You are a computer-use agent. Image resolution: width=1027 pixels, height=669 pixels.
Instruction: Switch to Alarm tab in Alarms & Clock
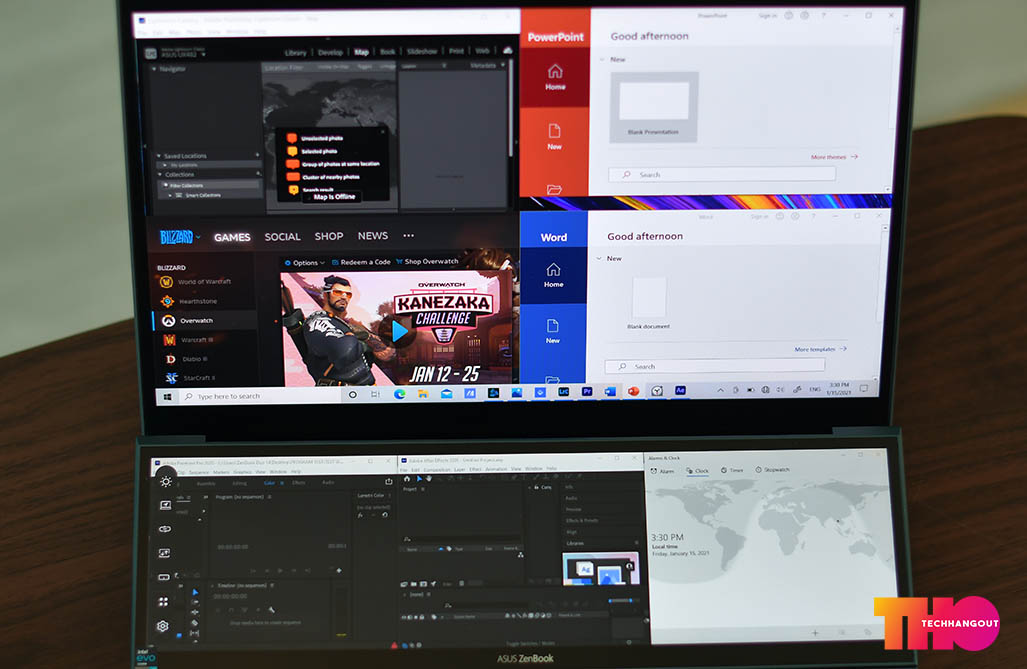[x=662, y=471]
